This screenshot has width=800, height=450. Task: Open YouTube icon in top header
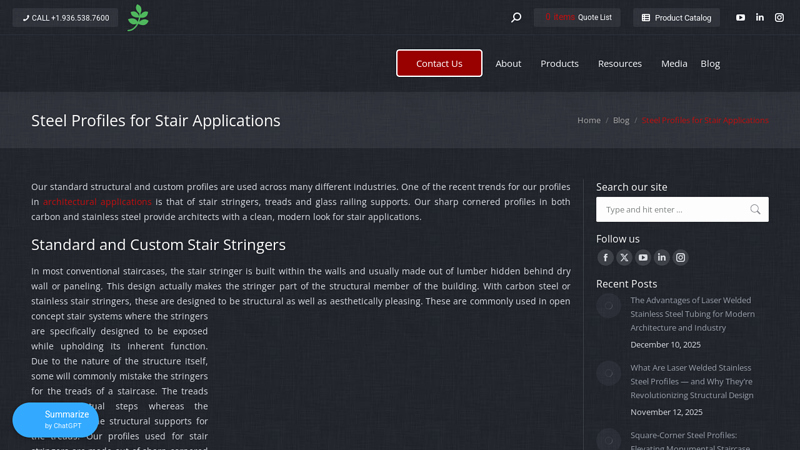740,17
